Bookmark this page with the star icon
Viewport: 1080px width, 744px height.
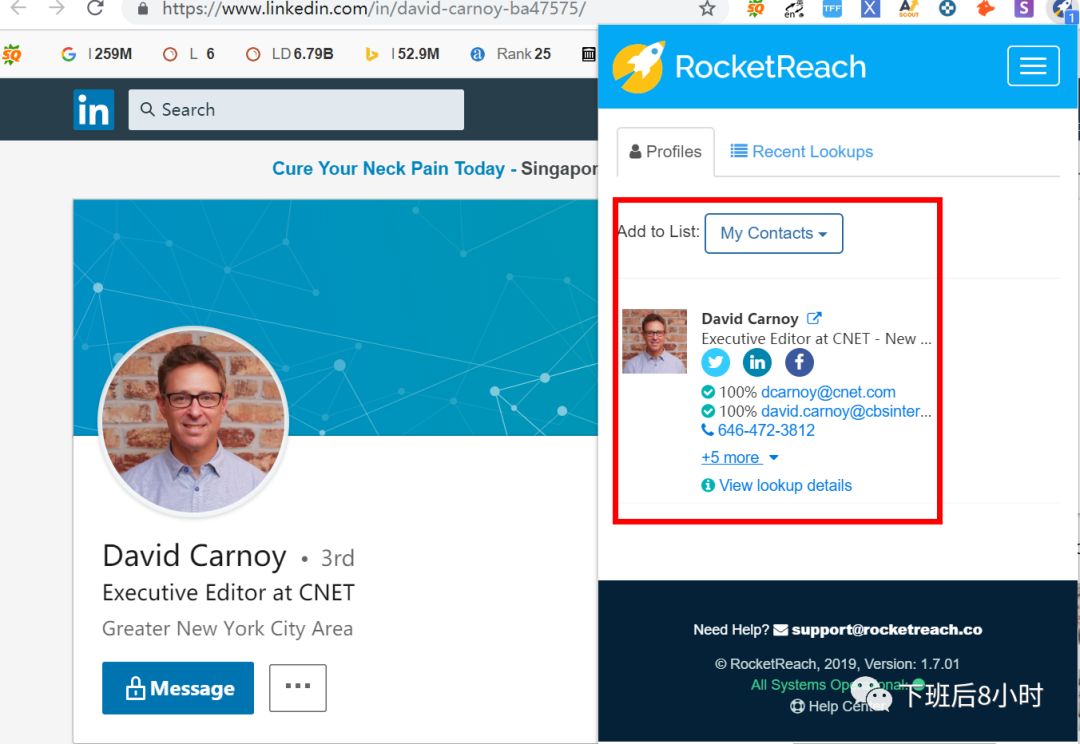[707, 8]
